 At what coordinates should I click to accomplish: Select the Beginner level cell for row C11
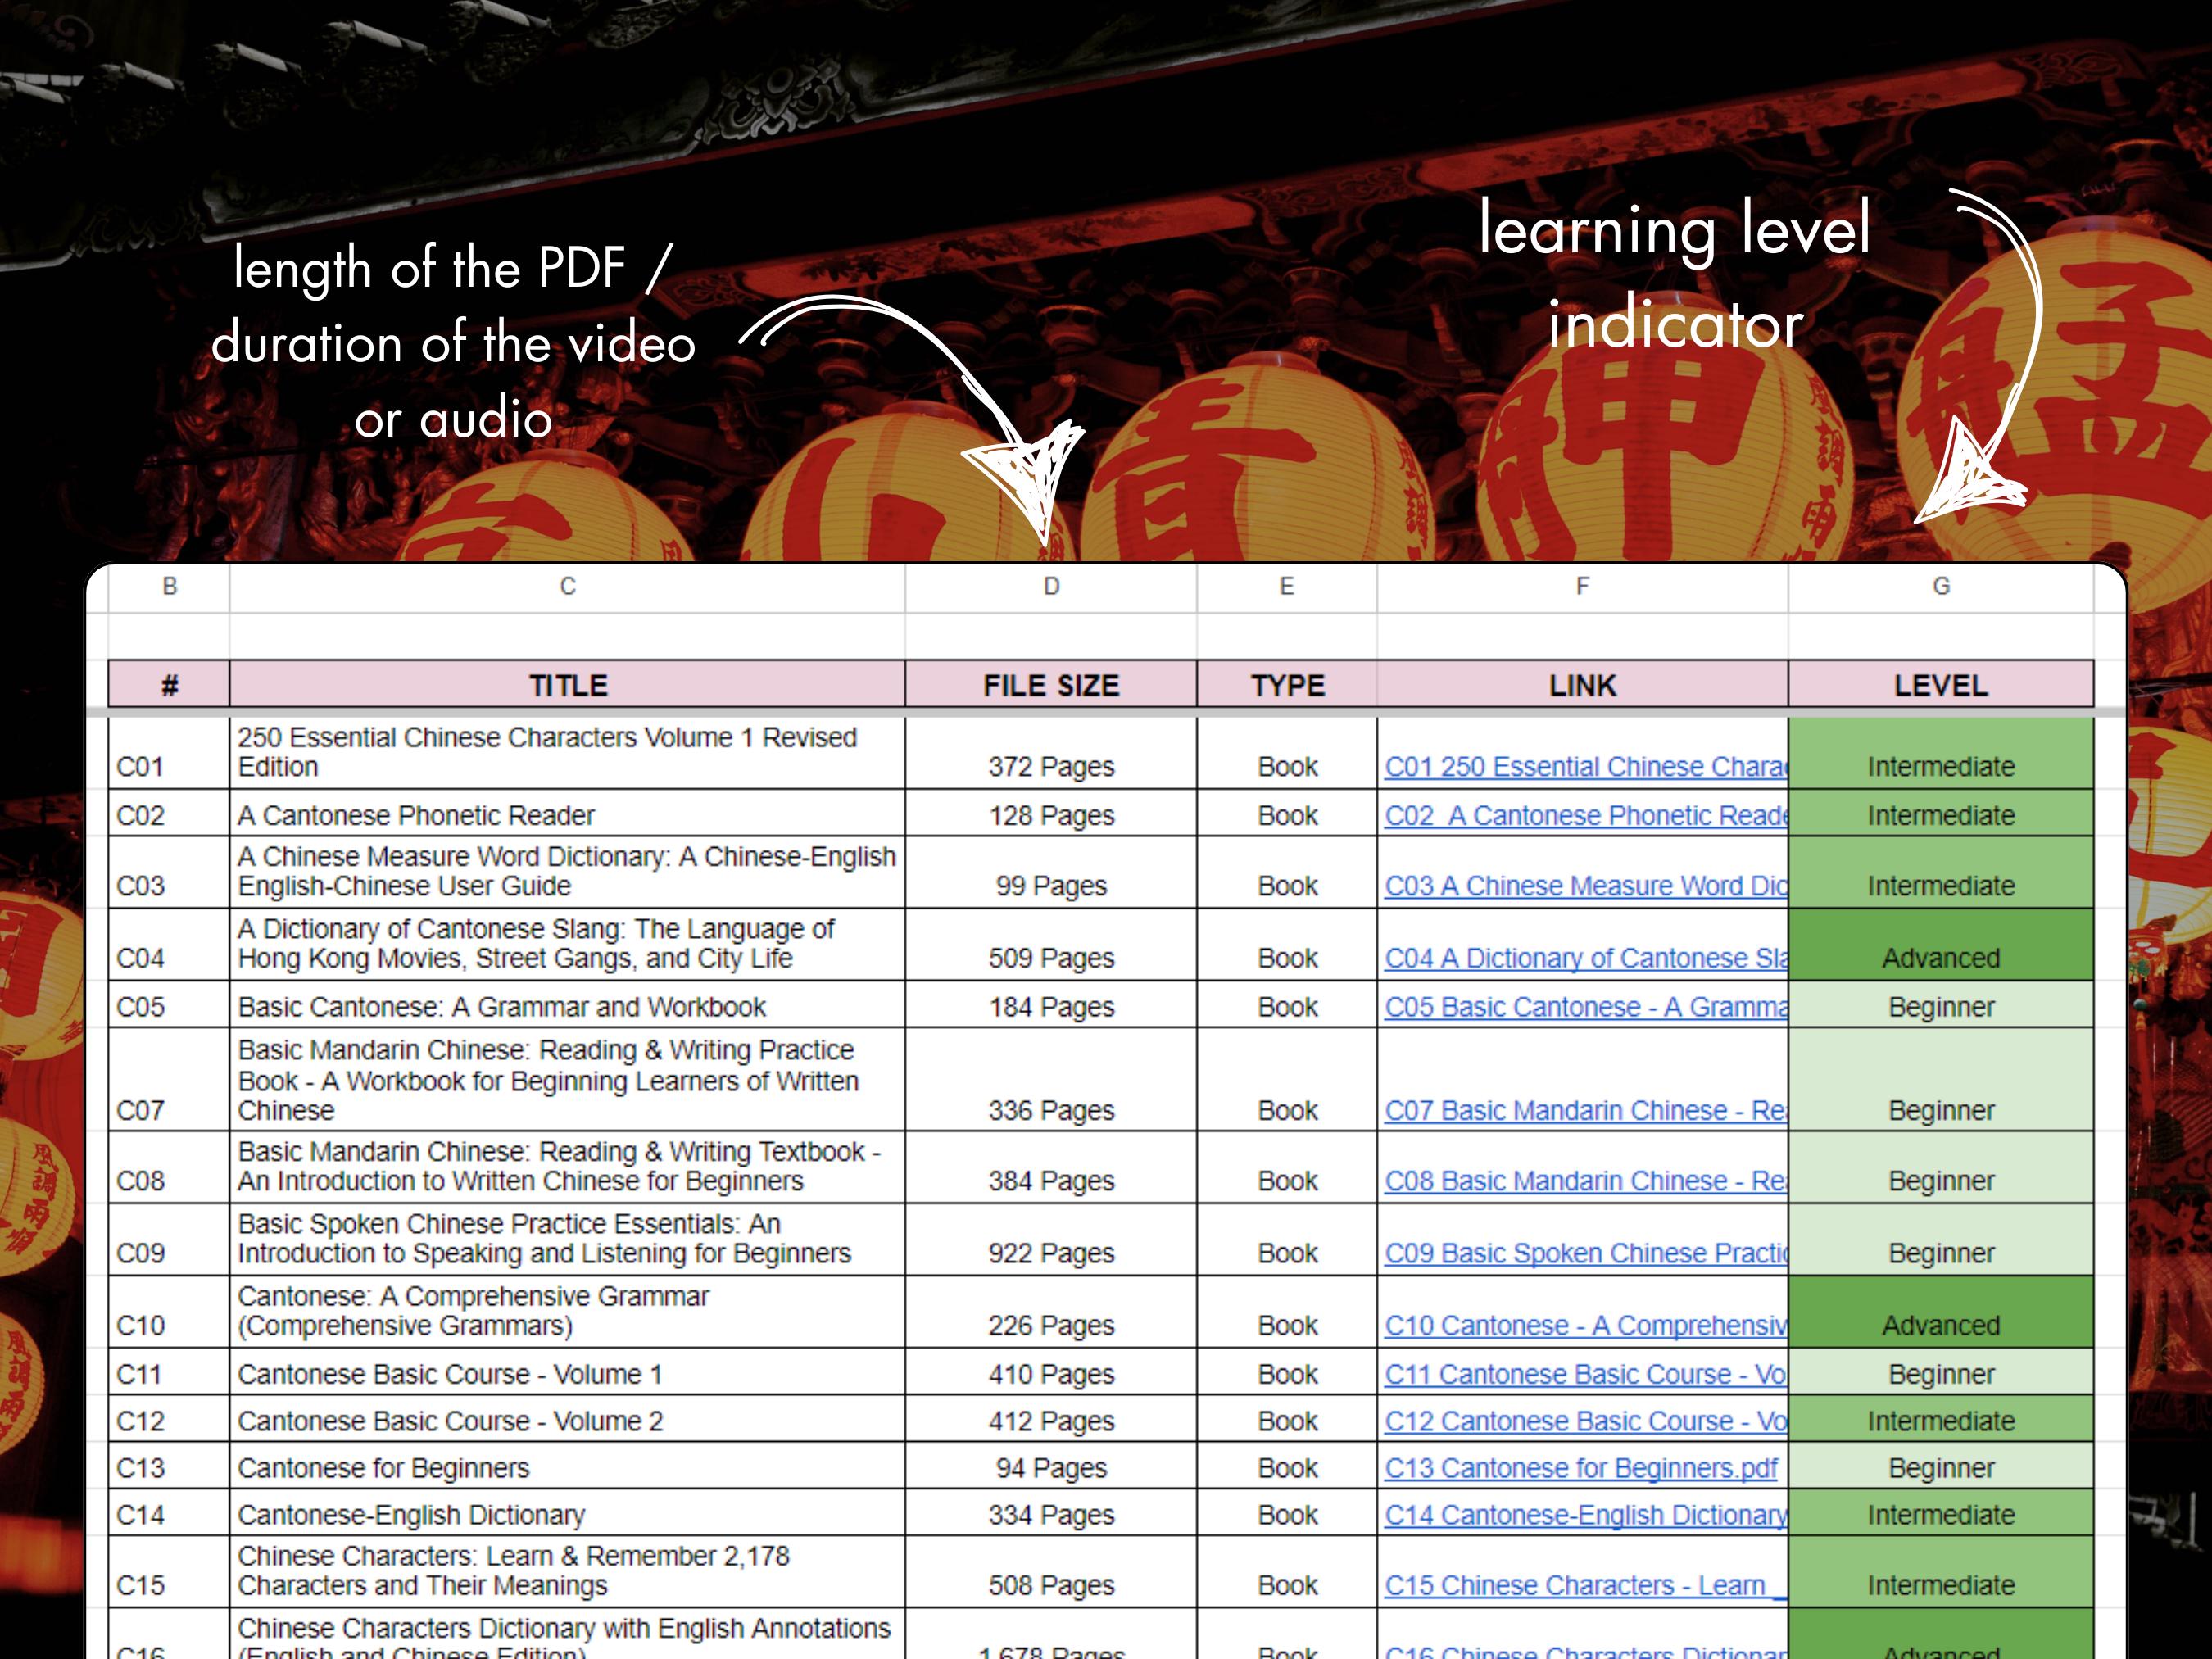coord(1941,1374)
